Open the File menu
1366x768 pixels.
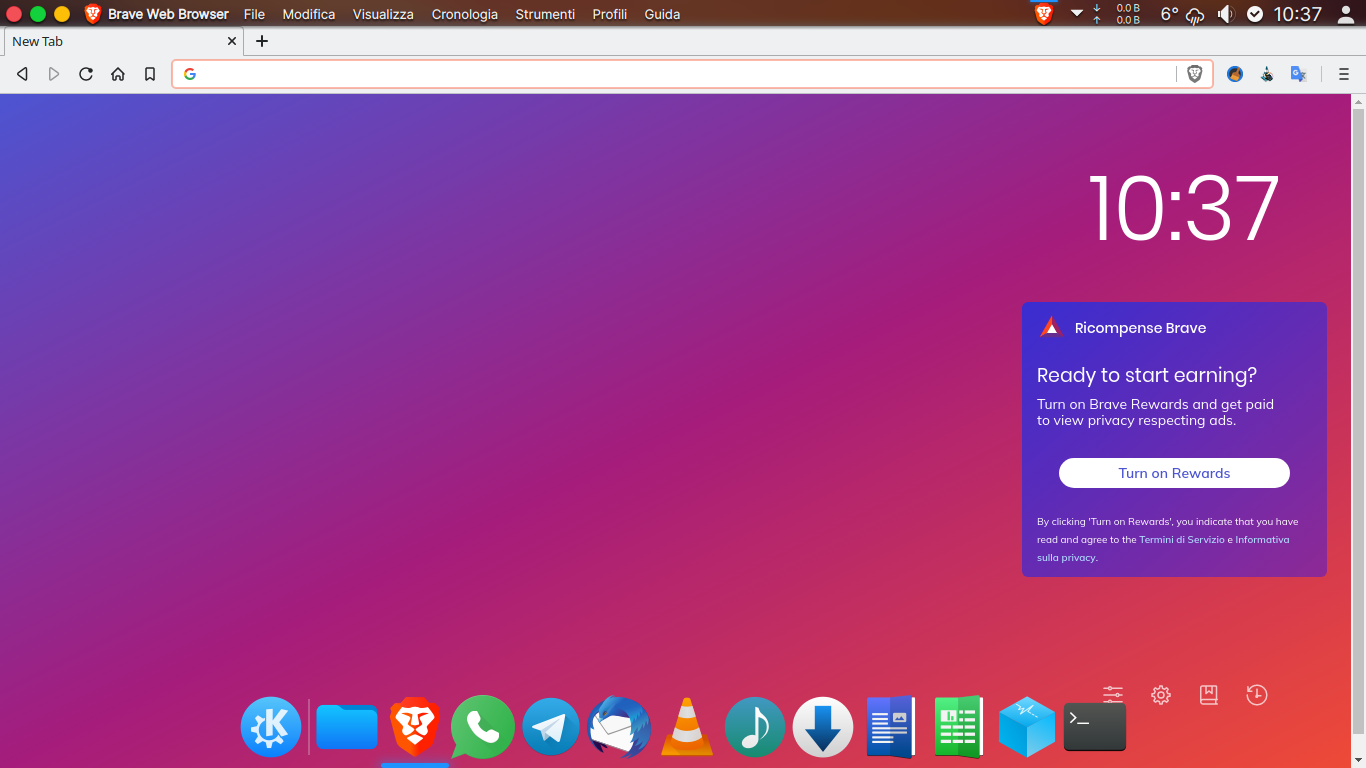(x=254, y=14)
